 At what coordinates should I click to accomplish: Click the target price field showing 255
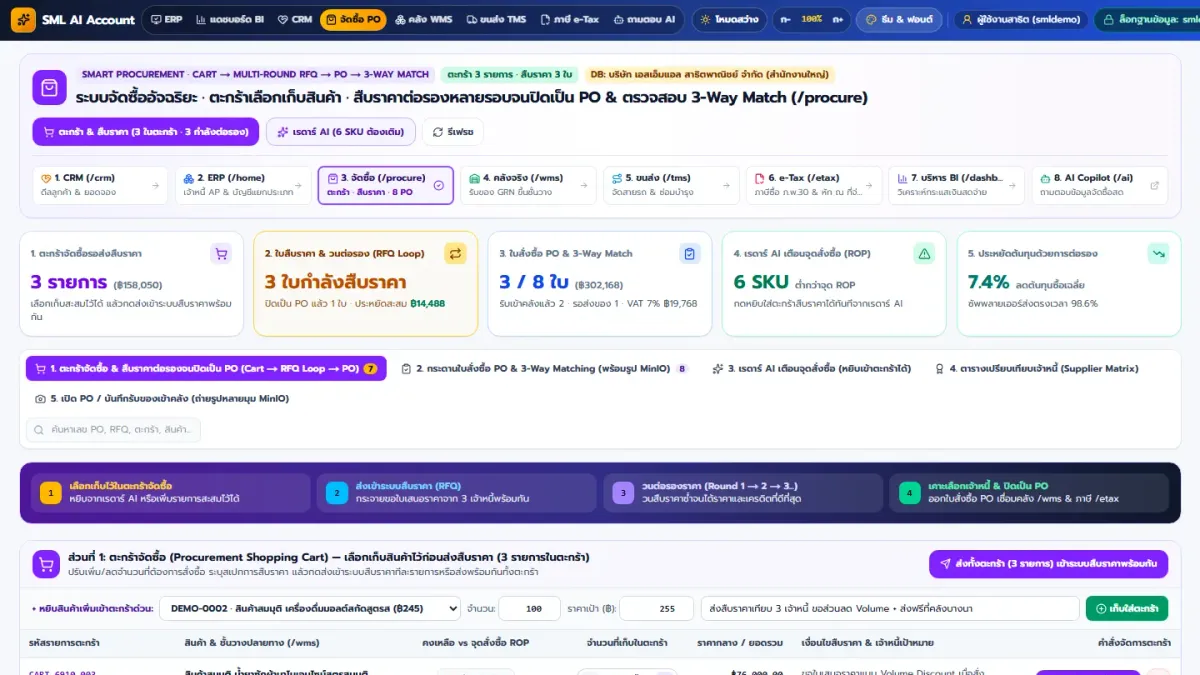tap(657, 608)
